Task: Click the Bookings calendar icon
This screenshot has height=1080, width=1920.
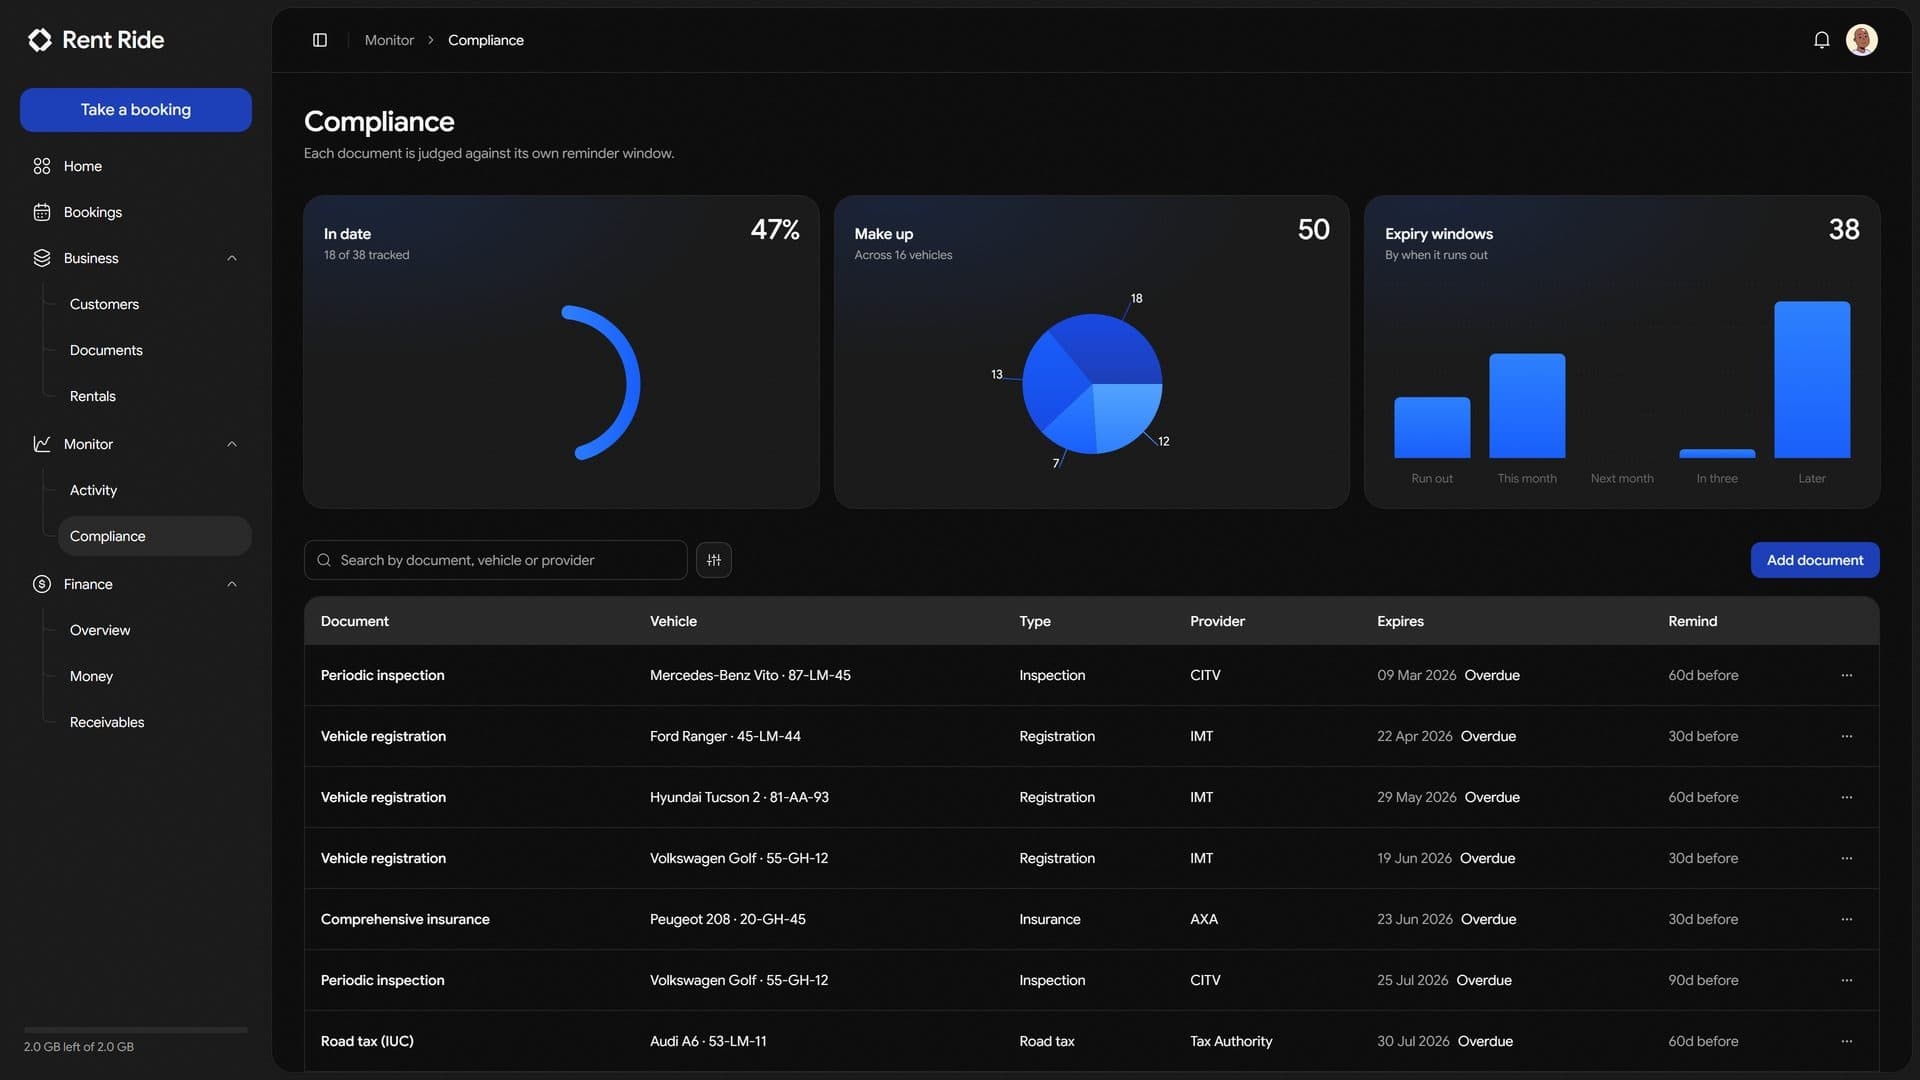Action: (42, 212)
